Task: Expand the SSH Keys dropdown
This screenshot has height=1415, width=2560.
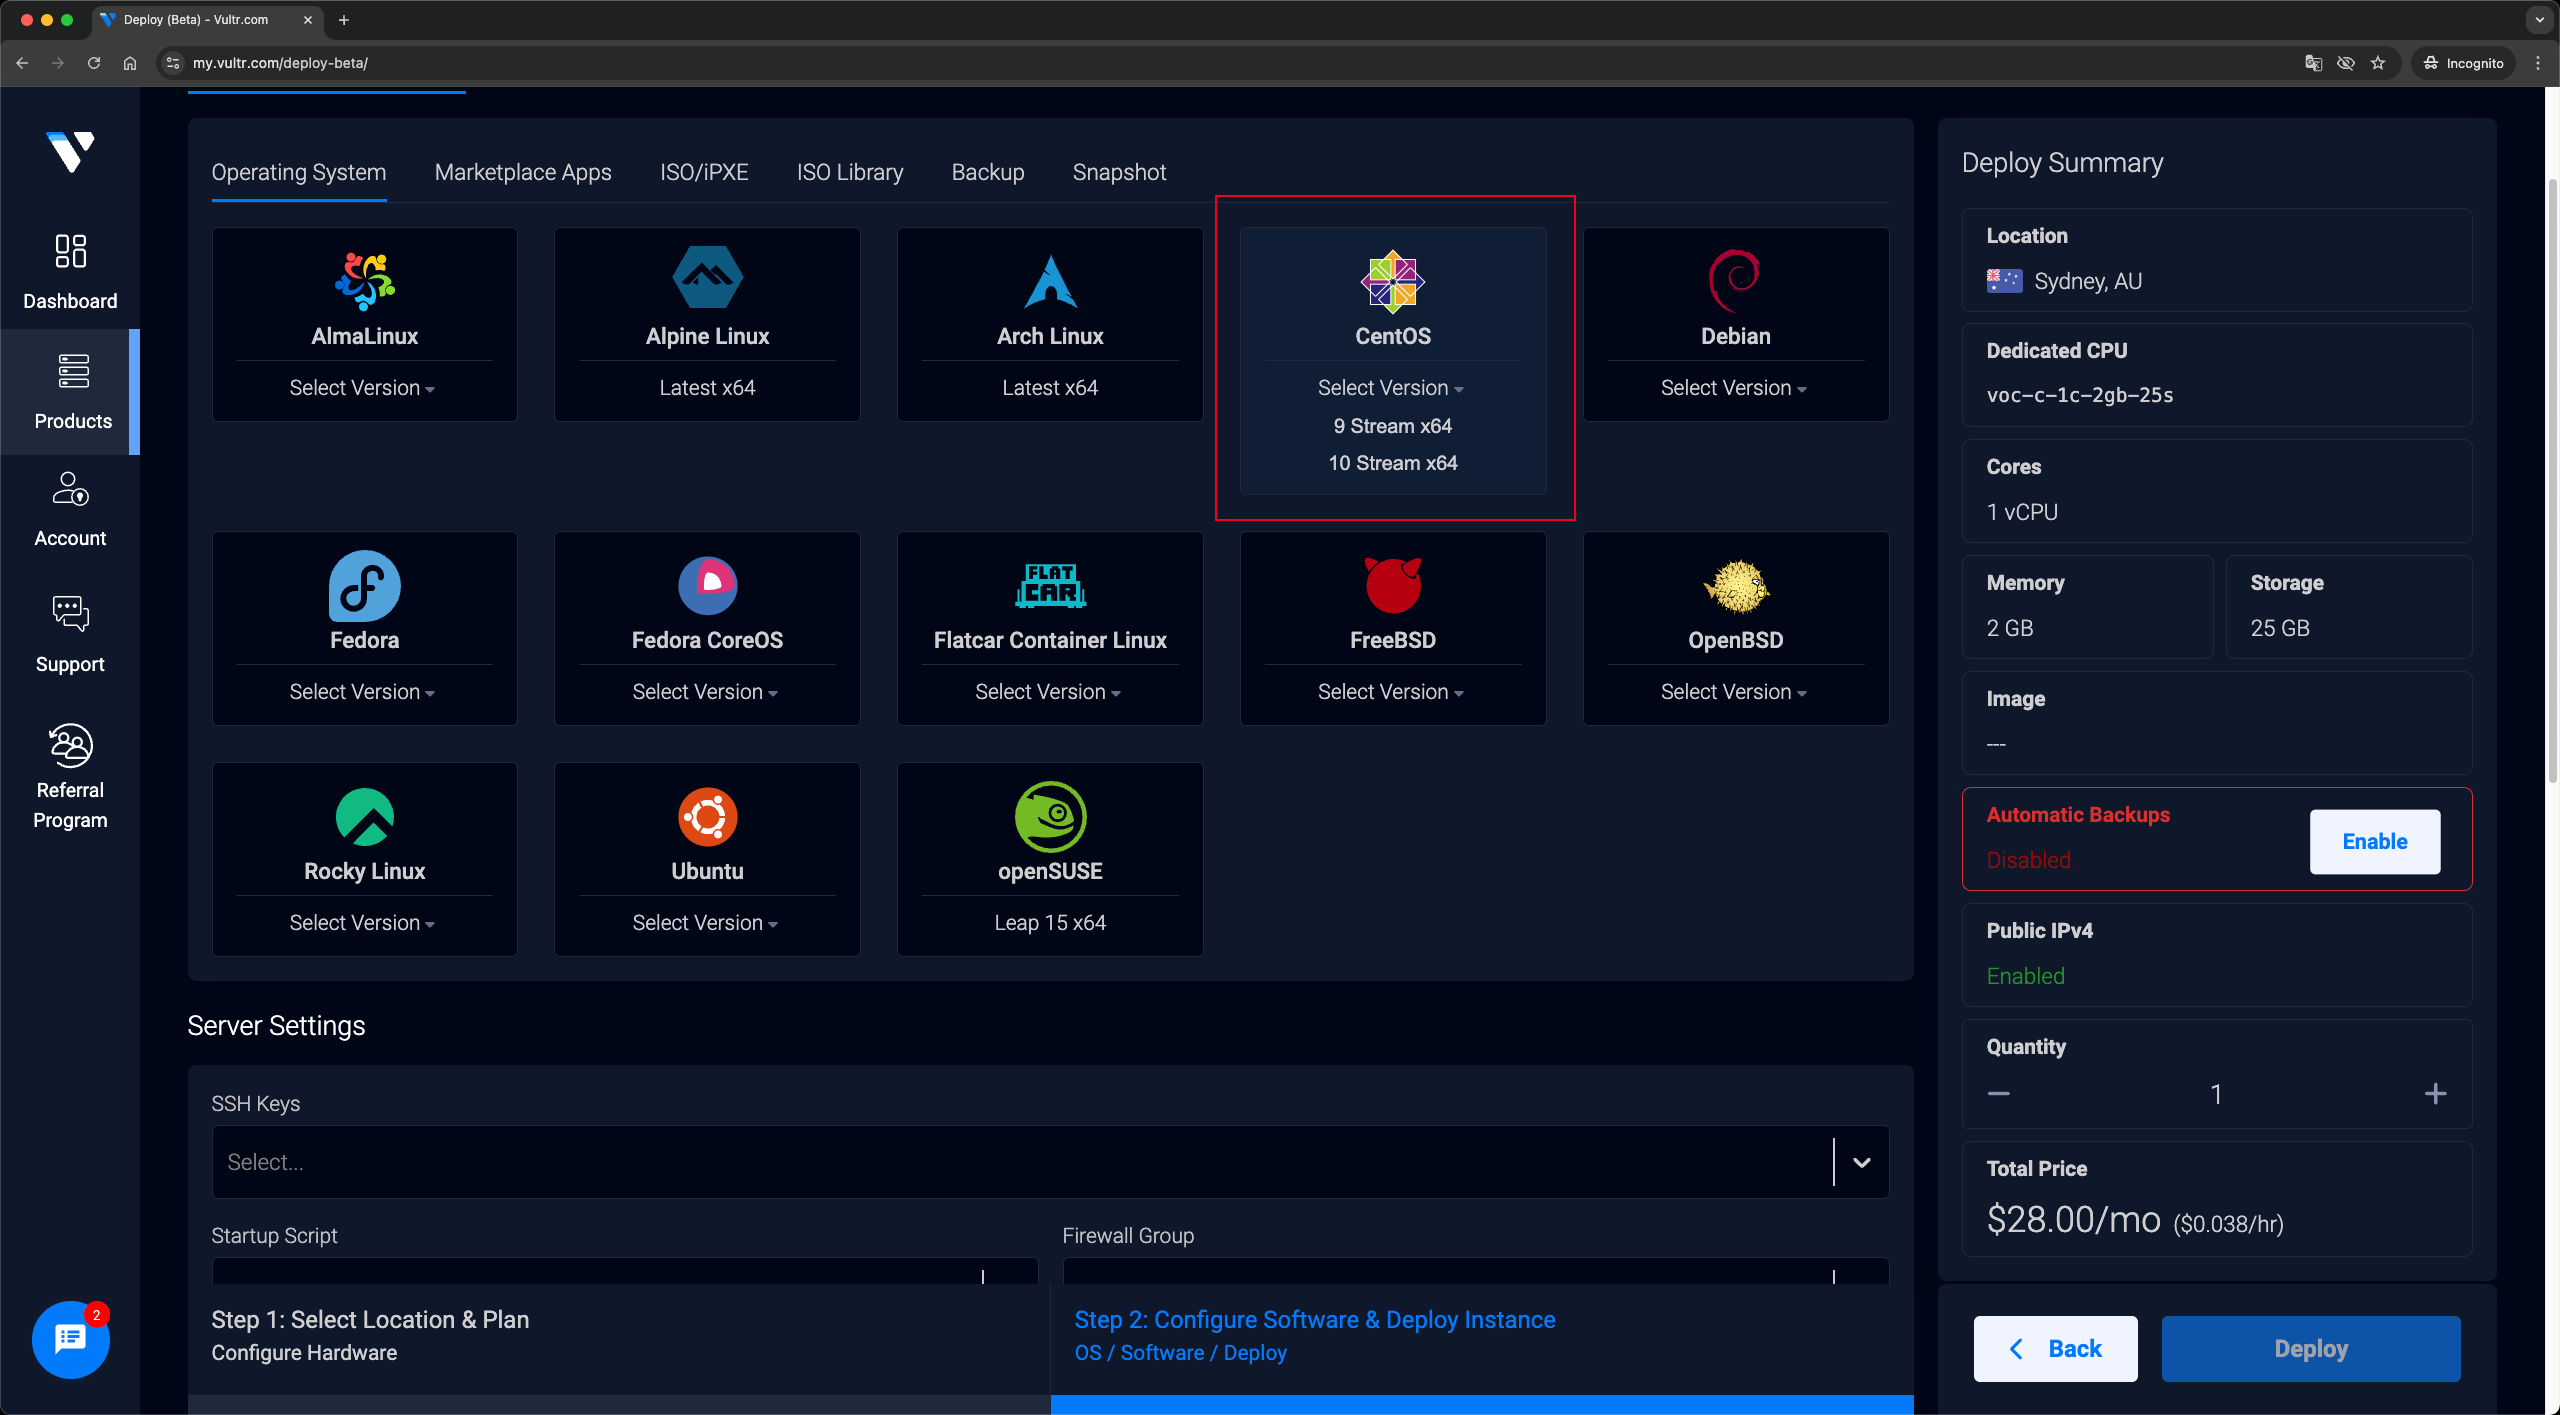Action: pyautogui.click(x=1861, y=1162)
